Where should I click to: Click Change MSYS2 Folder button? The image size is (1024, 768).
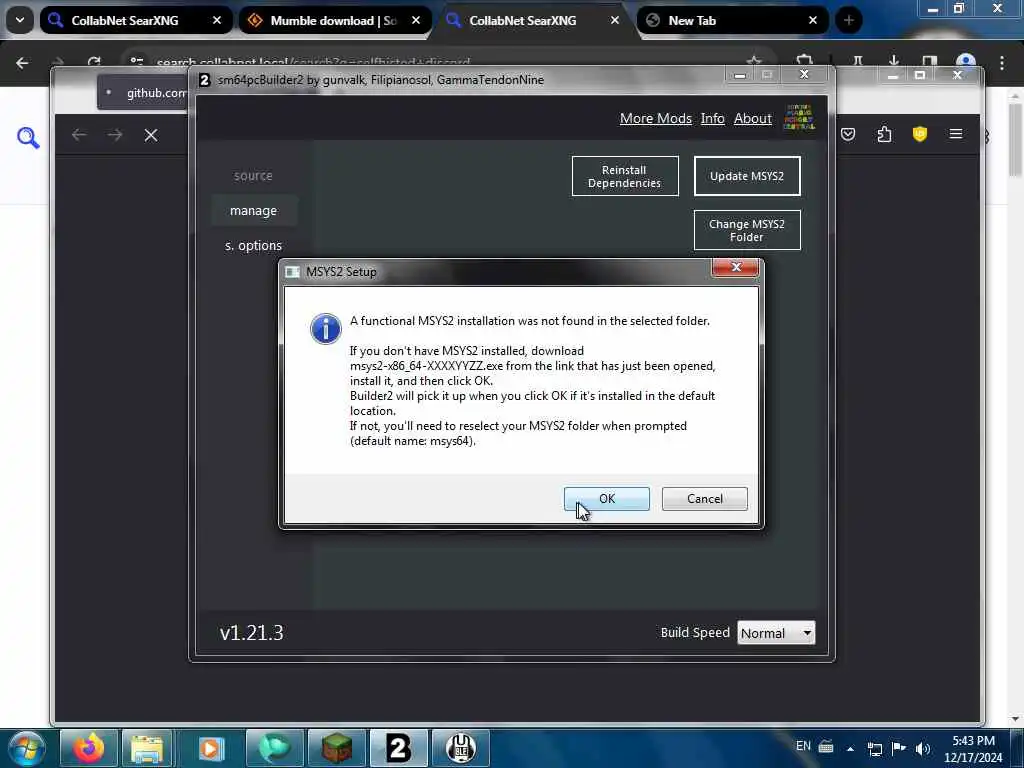746,230
